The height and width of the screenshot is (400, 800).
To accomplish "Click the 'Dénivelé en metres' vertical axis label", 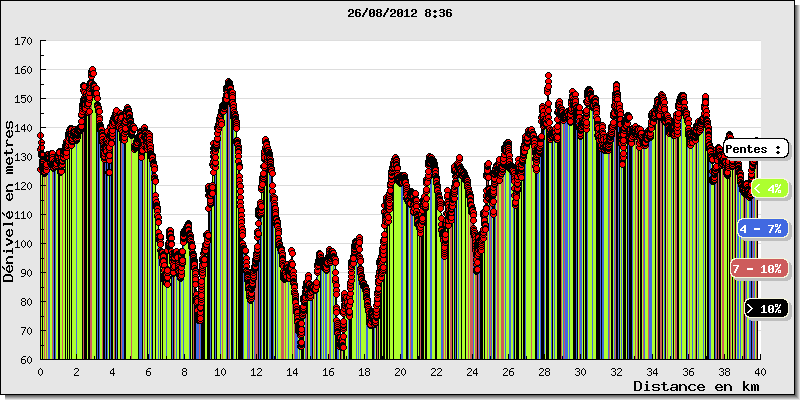I will click(x=10, y=200).
